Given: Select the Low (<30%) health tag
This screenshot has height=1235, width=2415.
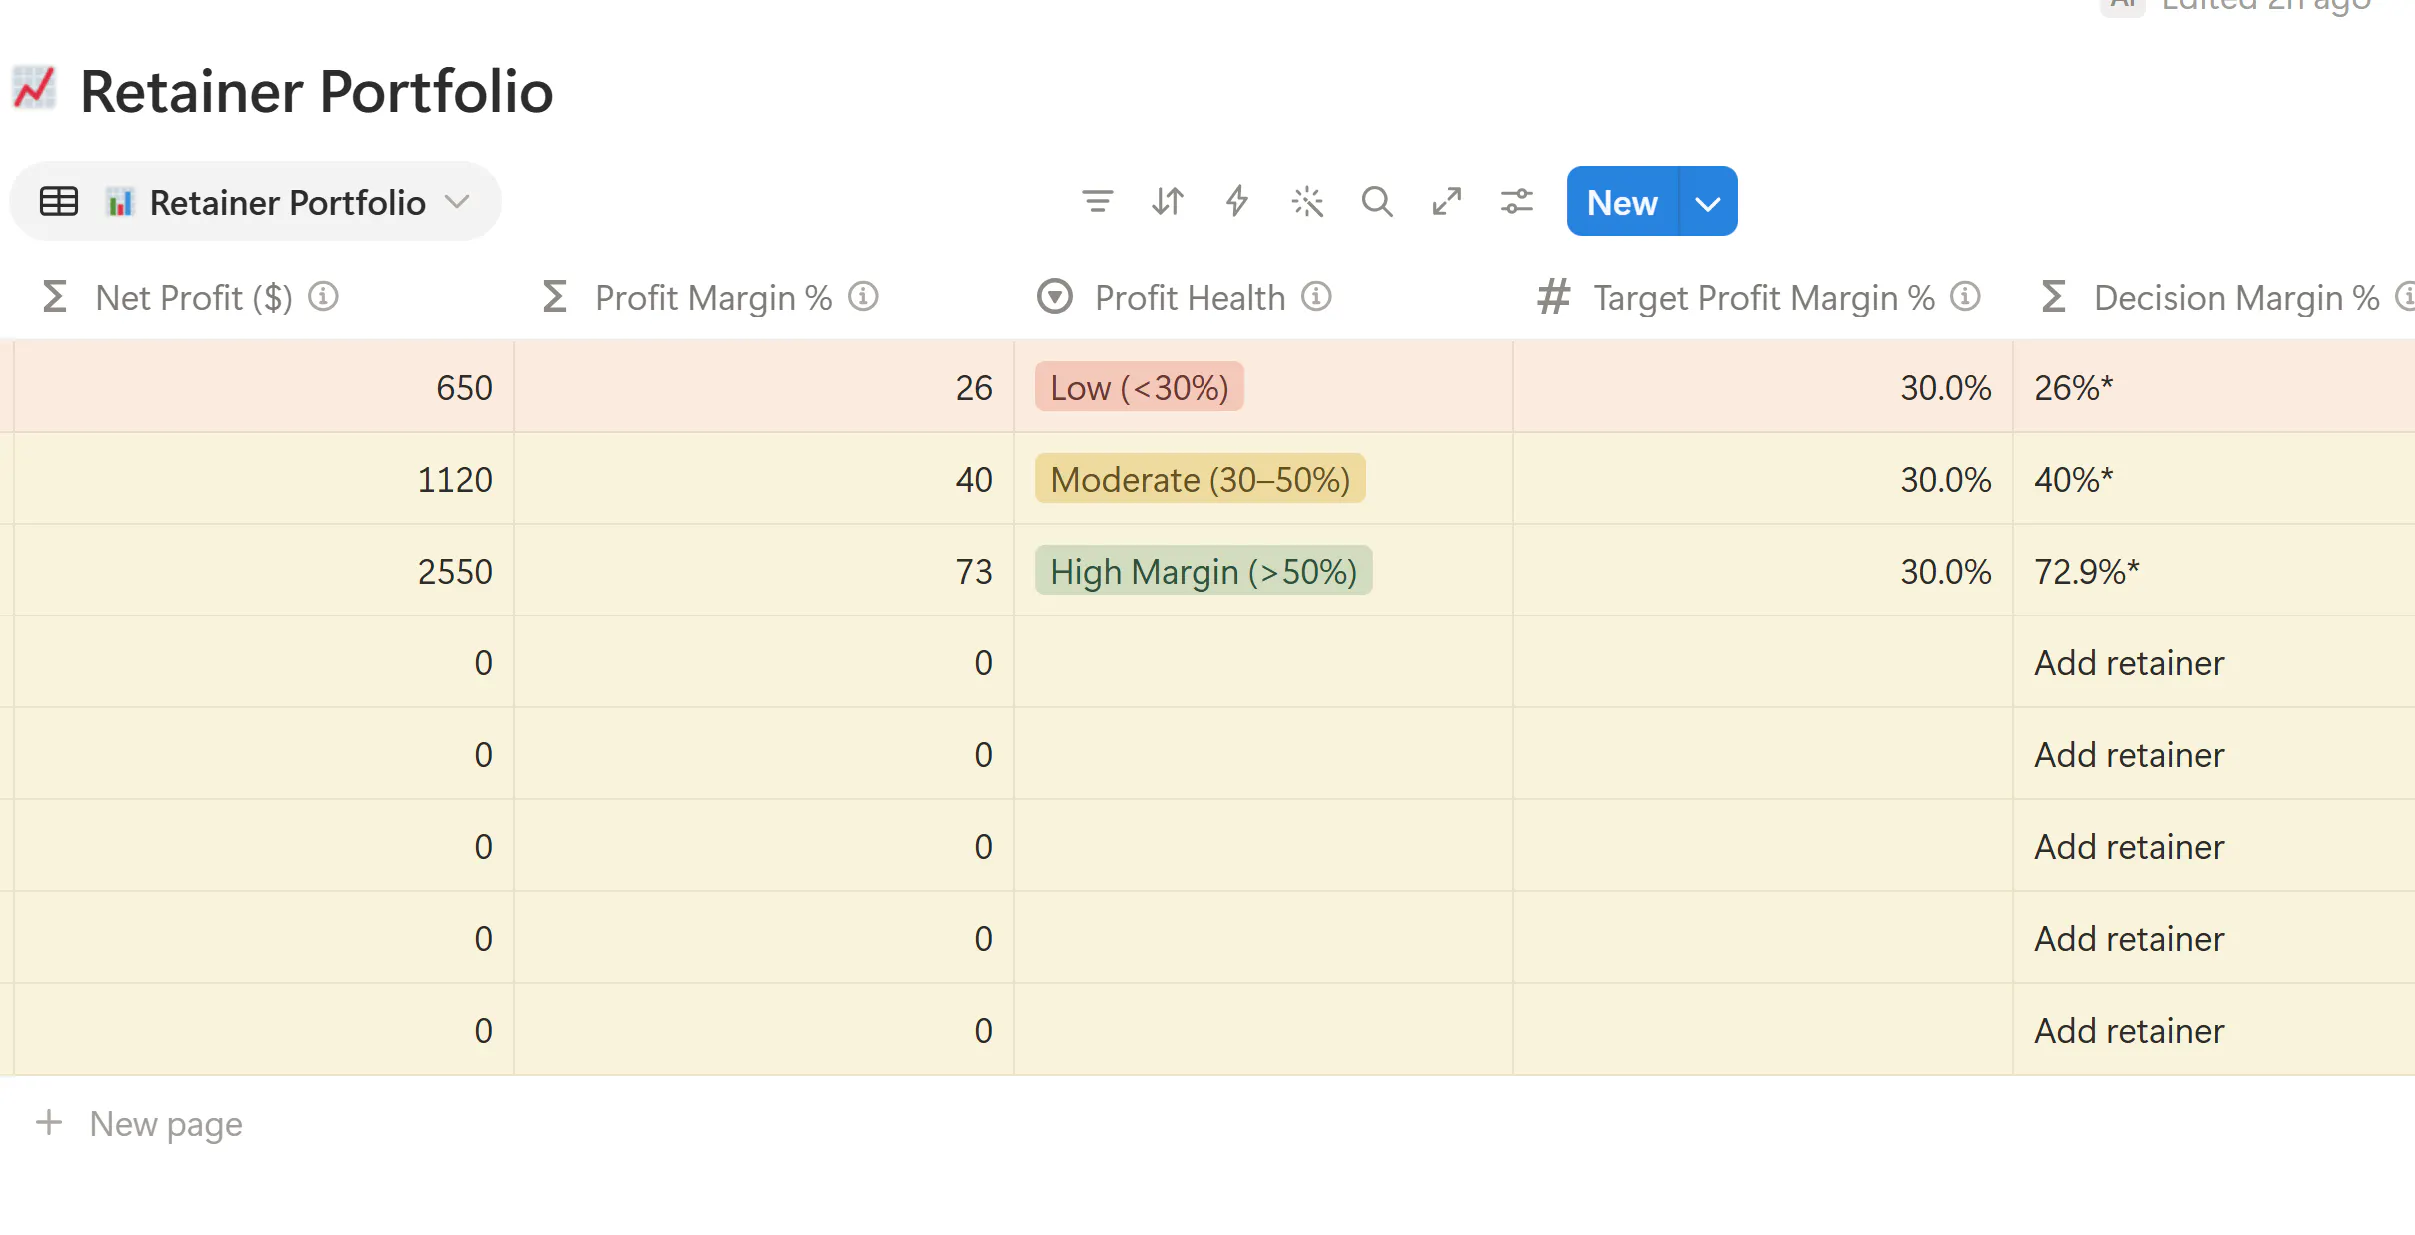Looking at the screenshot, I should click(x=1139, y=387).
